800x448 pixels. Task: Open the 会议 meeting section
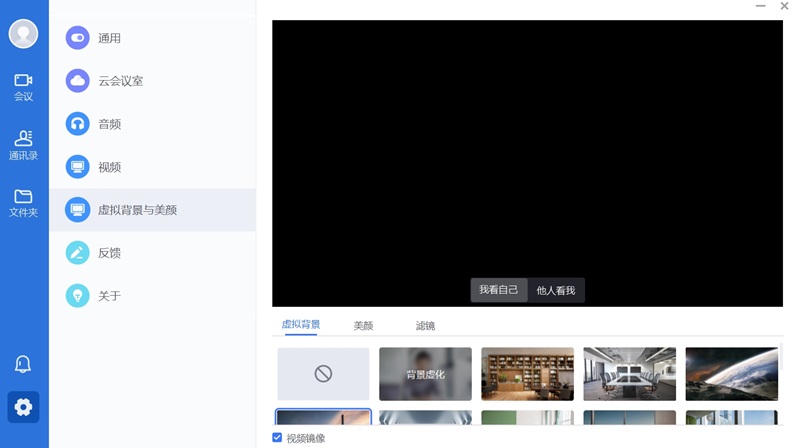(x=23, y=87)
